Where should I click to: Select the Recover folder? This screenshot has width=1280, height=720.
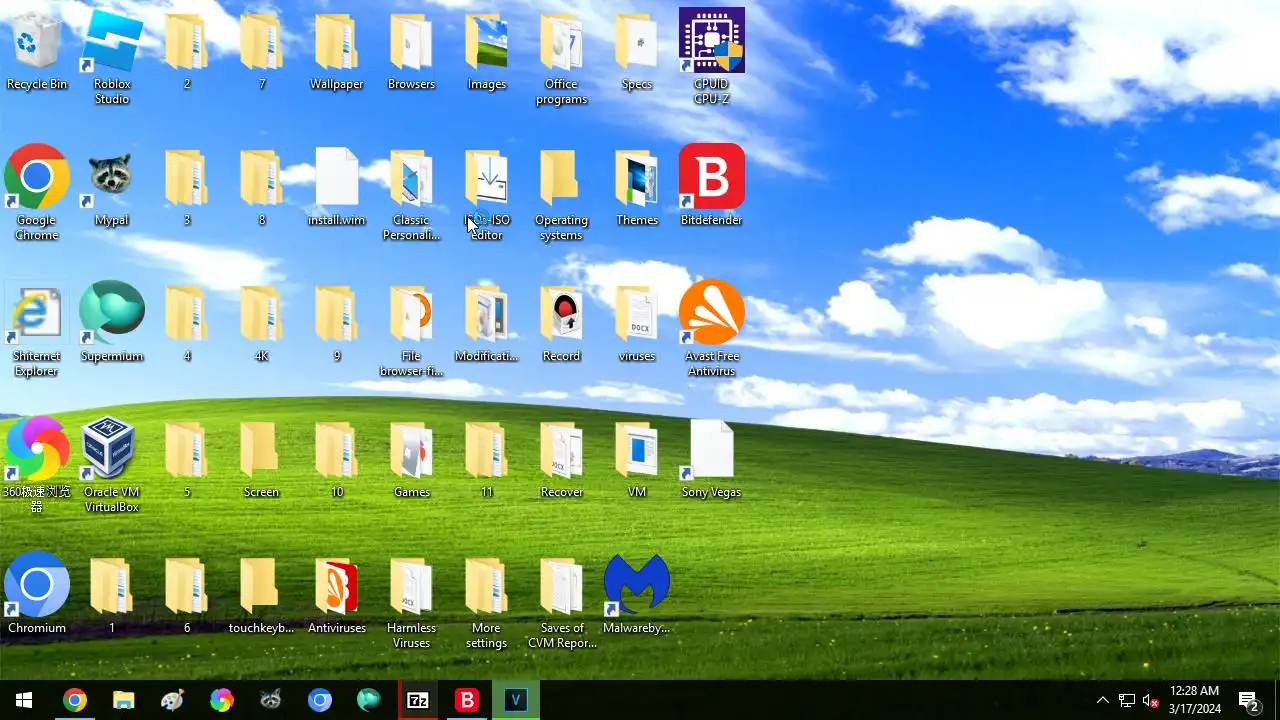pos(562,458)
